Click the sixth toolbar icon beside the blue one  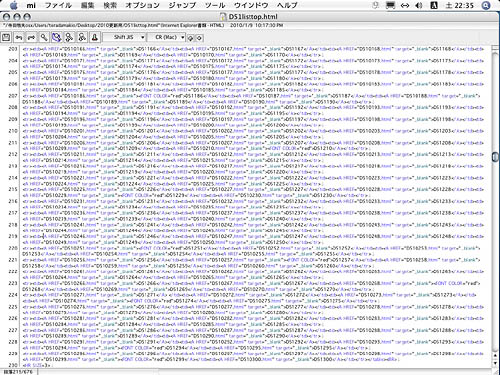click(69, 37)
